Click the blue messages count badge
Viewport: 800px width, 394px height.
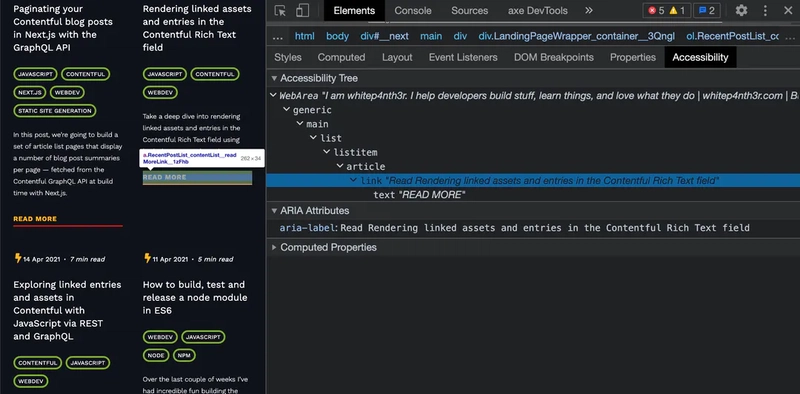707,10
